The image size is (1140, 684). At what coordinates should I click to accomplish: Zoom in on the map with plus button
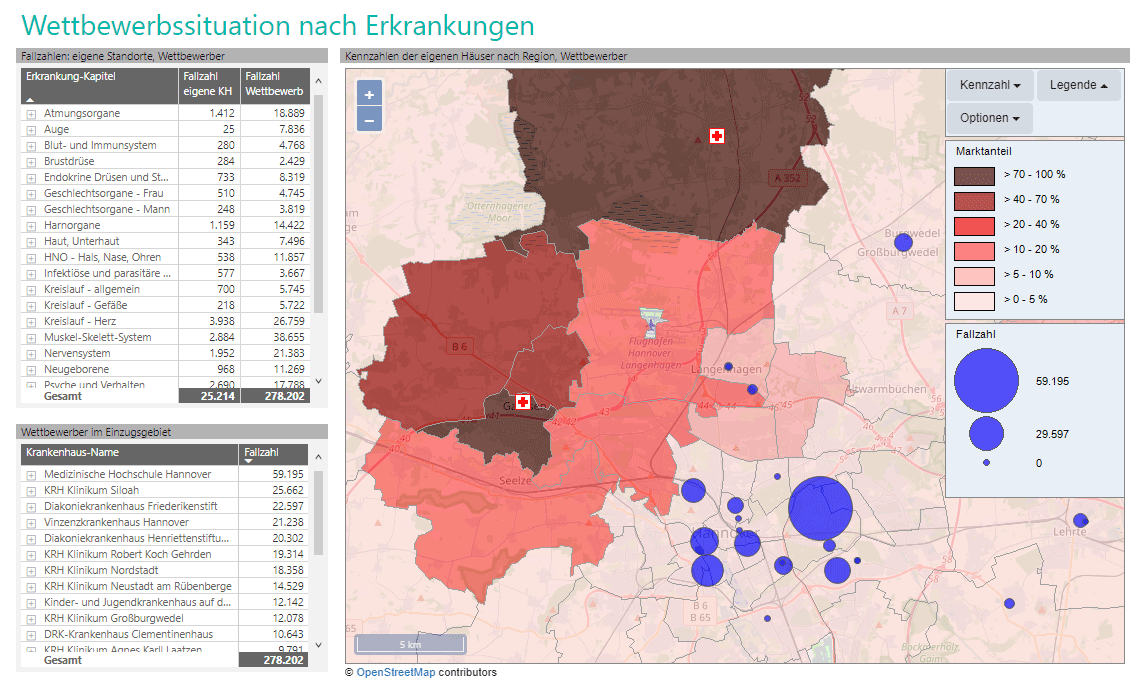click(369, 95)
